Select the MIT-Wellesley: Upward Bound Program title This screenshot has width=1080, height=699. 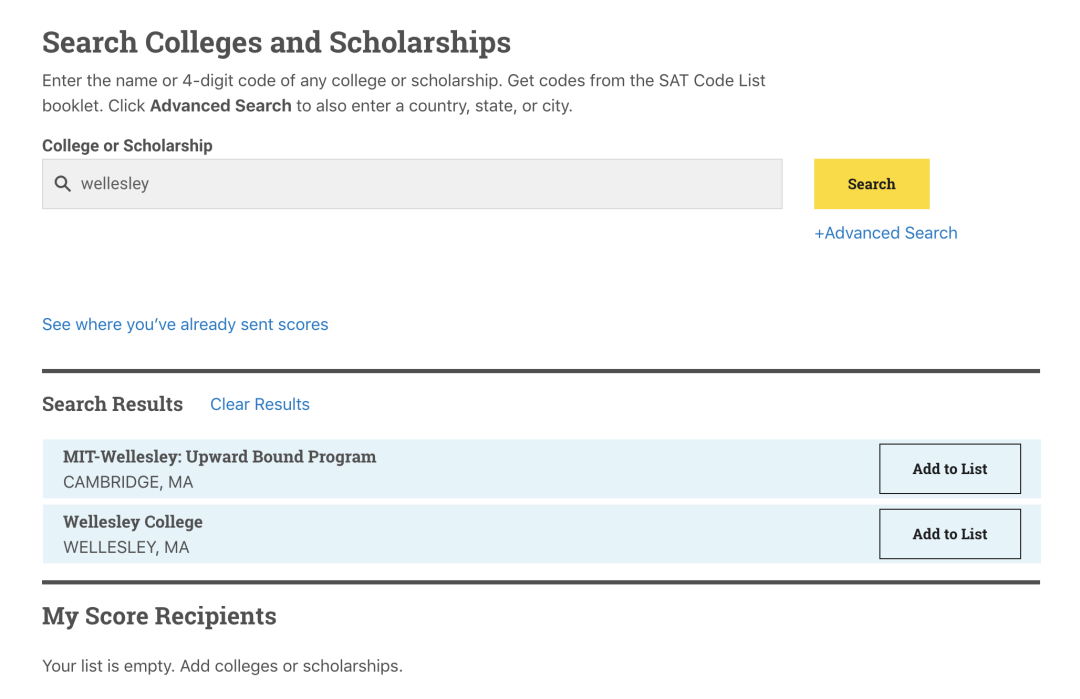pos(219,457)
